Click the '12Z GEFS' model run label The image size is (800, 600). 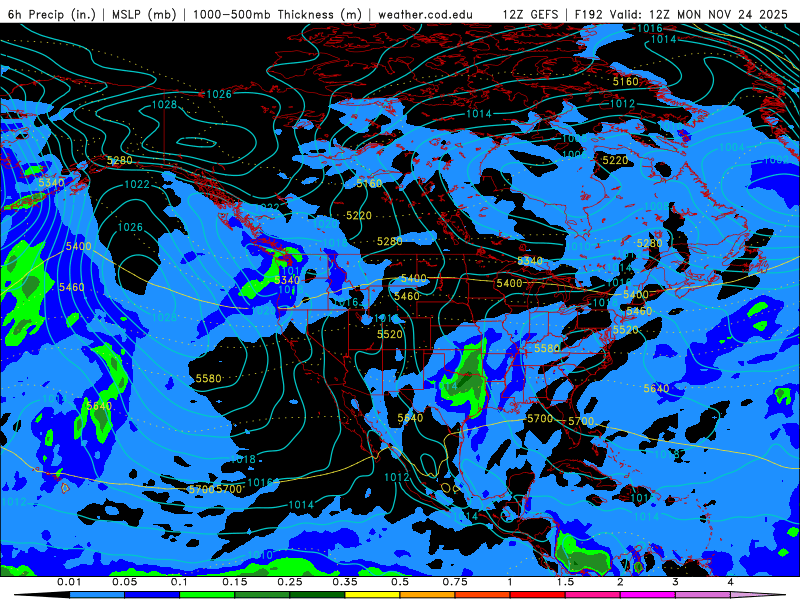(x=531, y=14)
